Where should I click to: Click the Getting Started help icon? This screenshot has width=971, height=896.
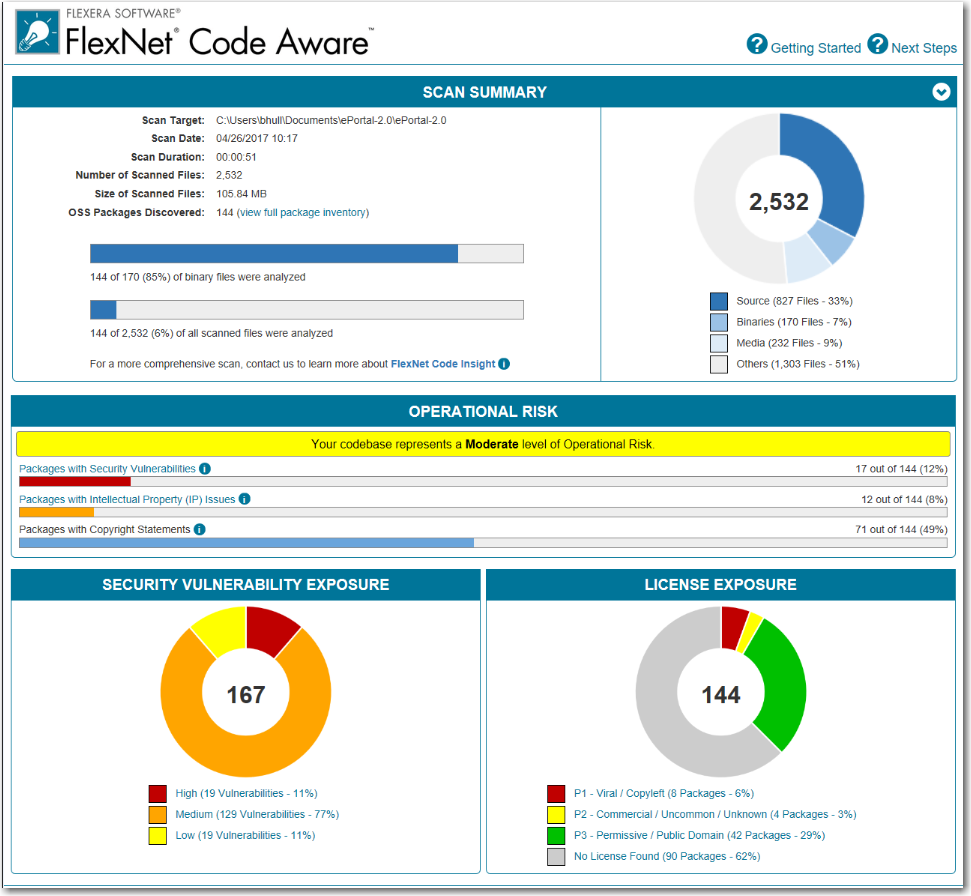pos(757,44)
